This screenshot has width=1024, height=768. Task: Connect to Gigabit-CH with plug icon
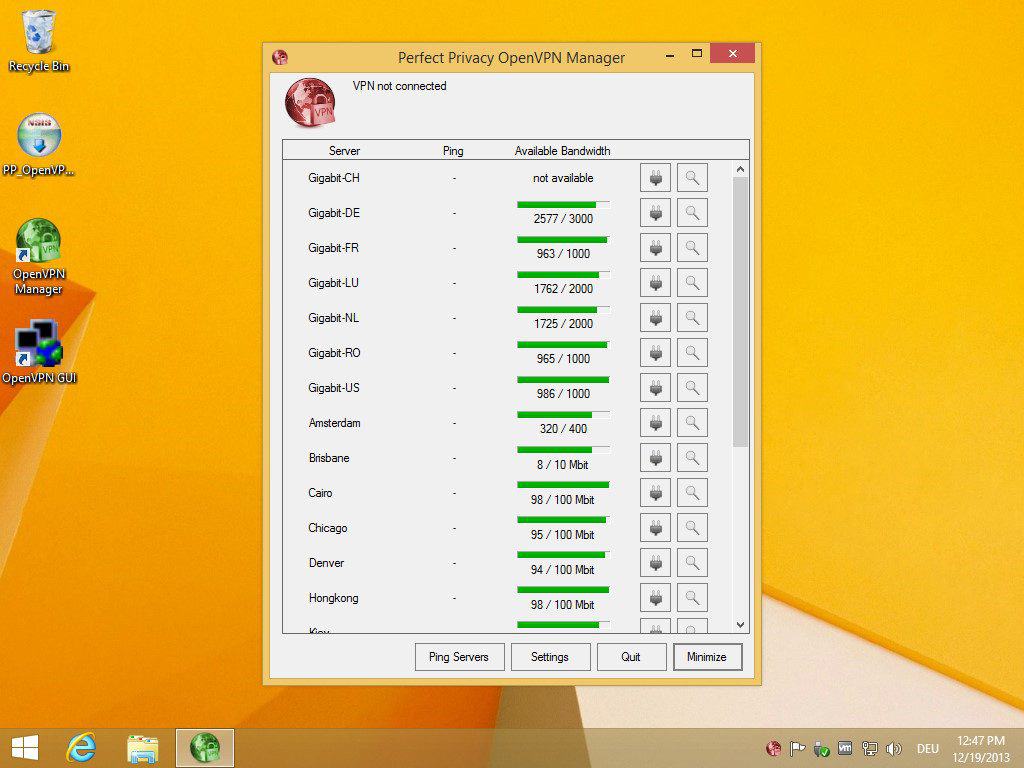[655, 178]
